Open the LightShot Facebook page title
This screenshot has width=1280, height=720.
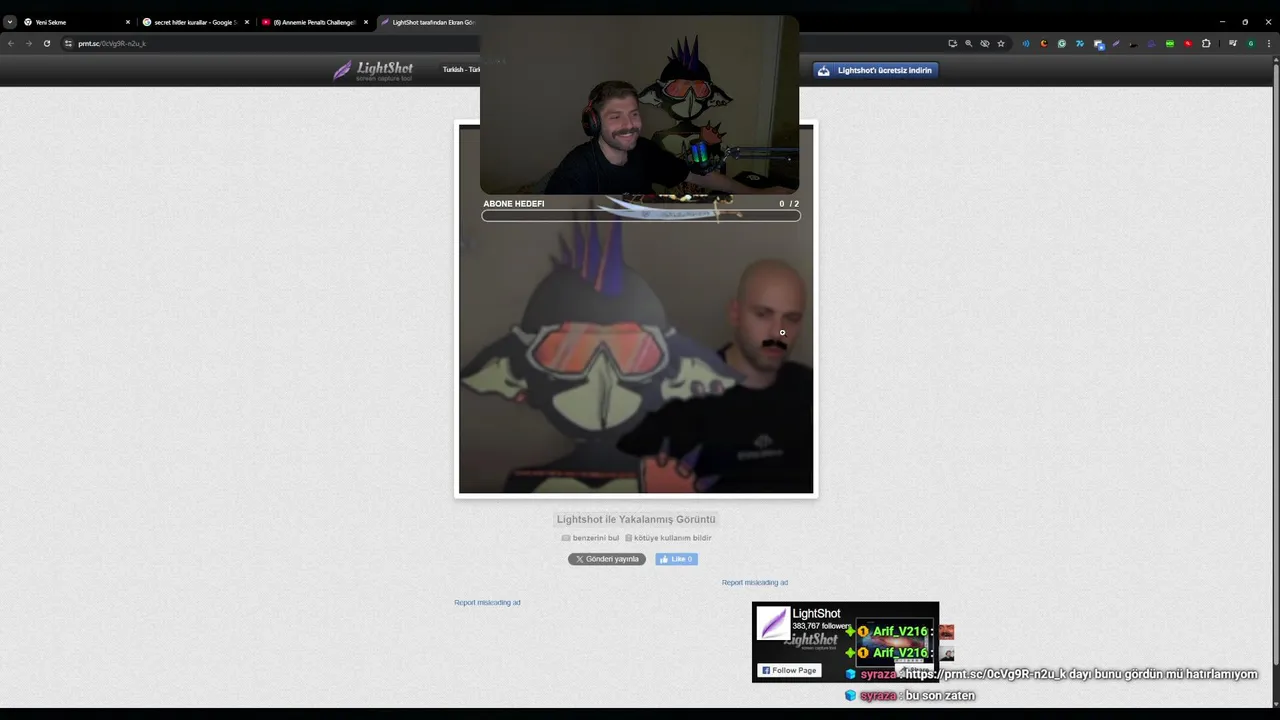pyautogui.click(x=816, y=614)
